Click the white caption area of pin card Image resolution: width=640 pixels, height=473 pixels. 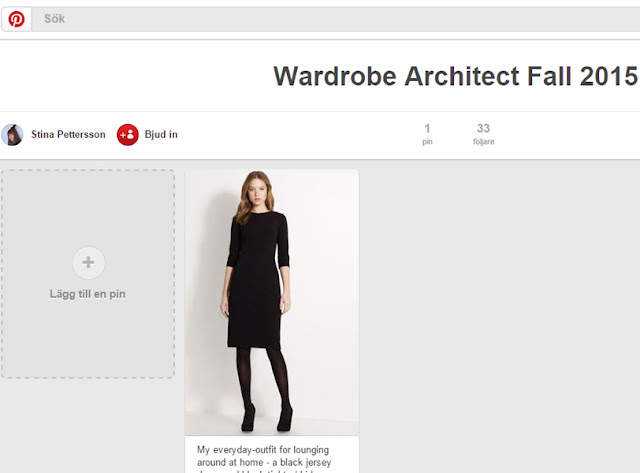(272, 454)
